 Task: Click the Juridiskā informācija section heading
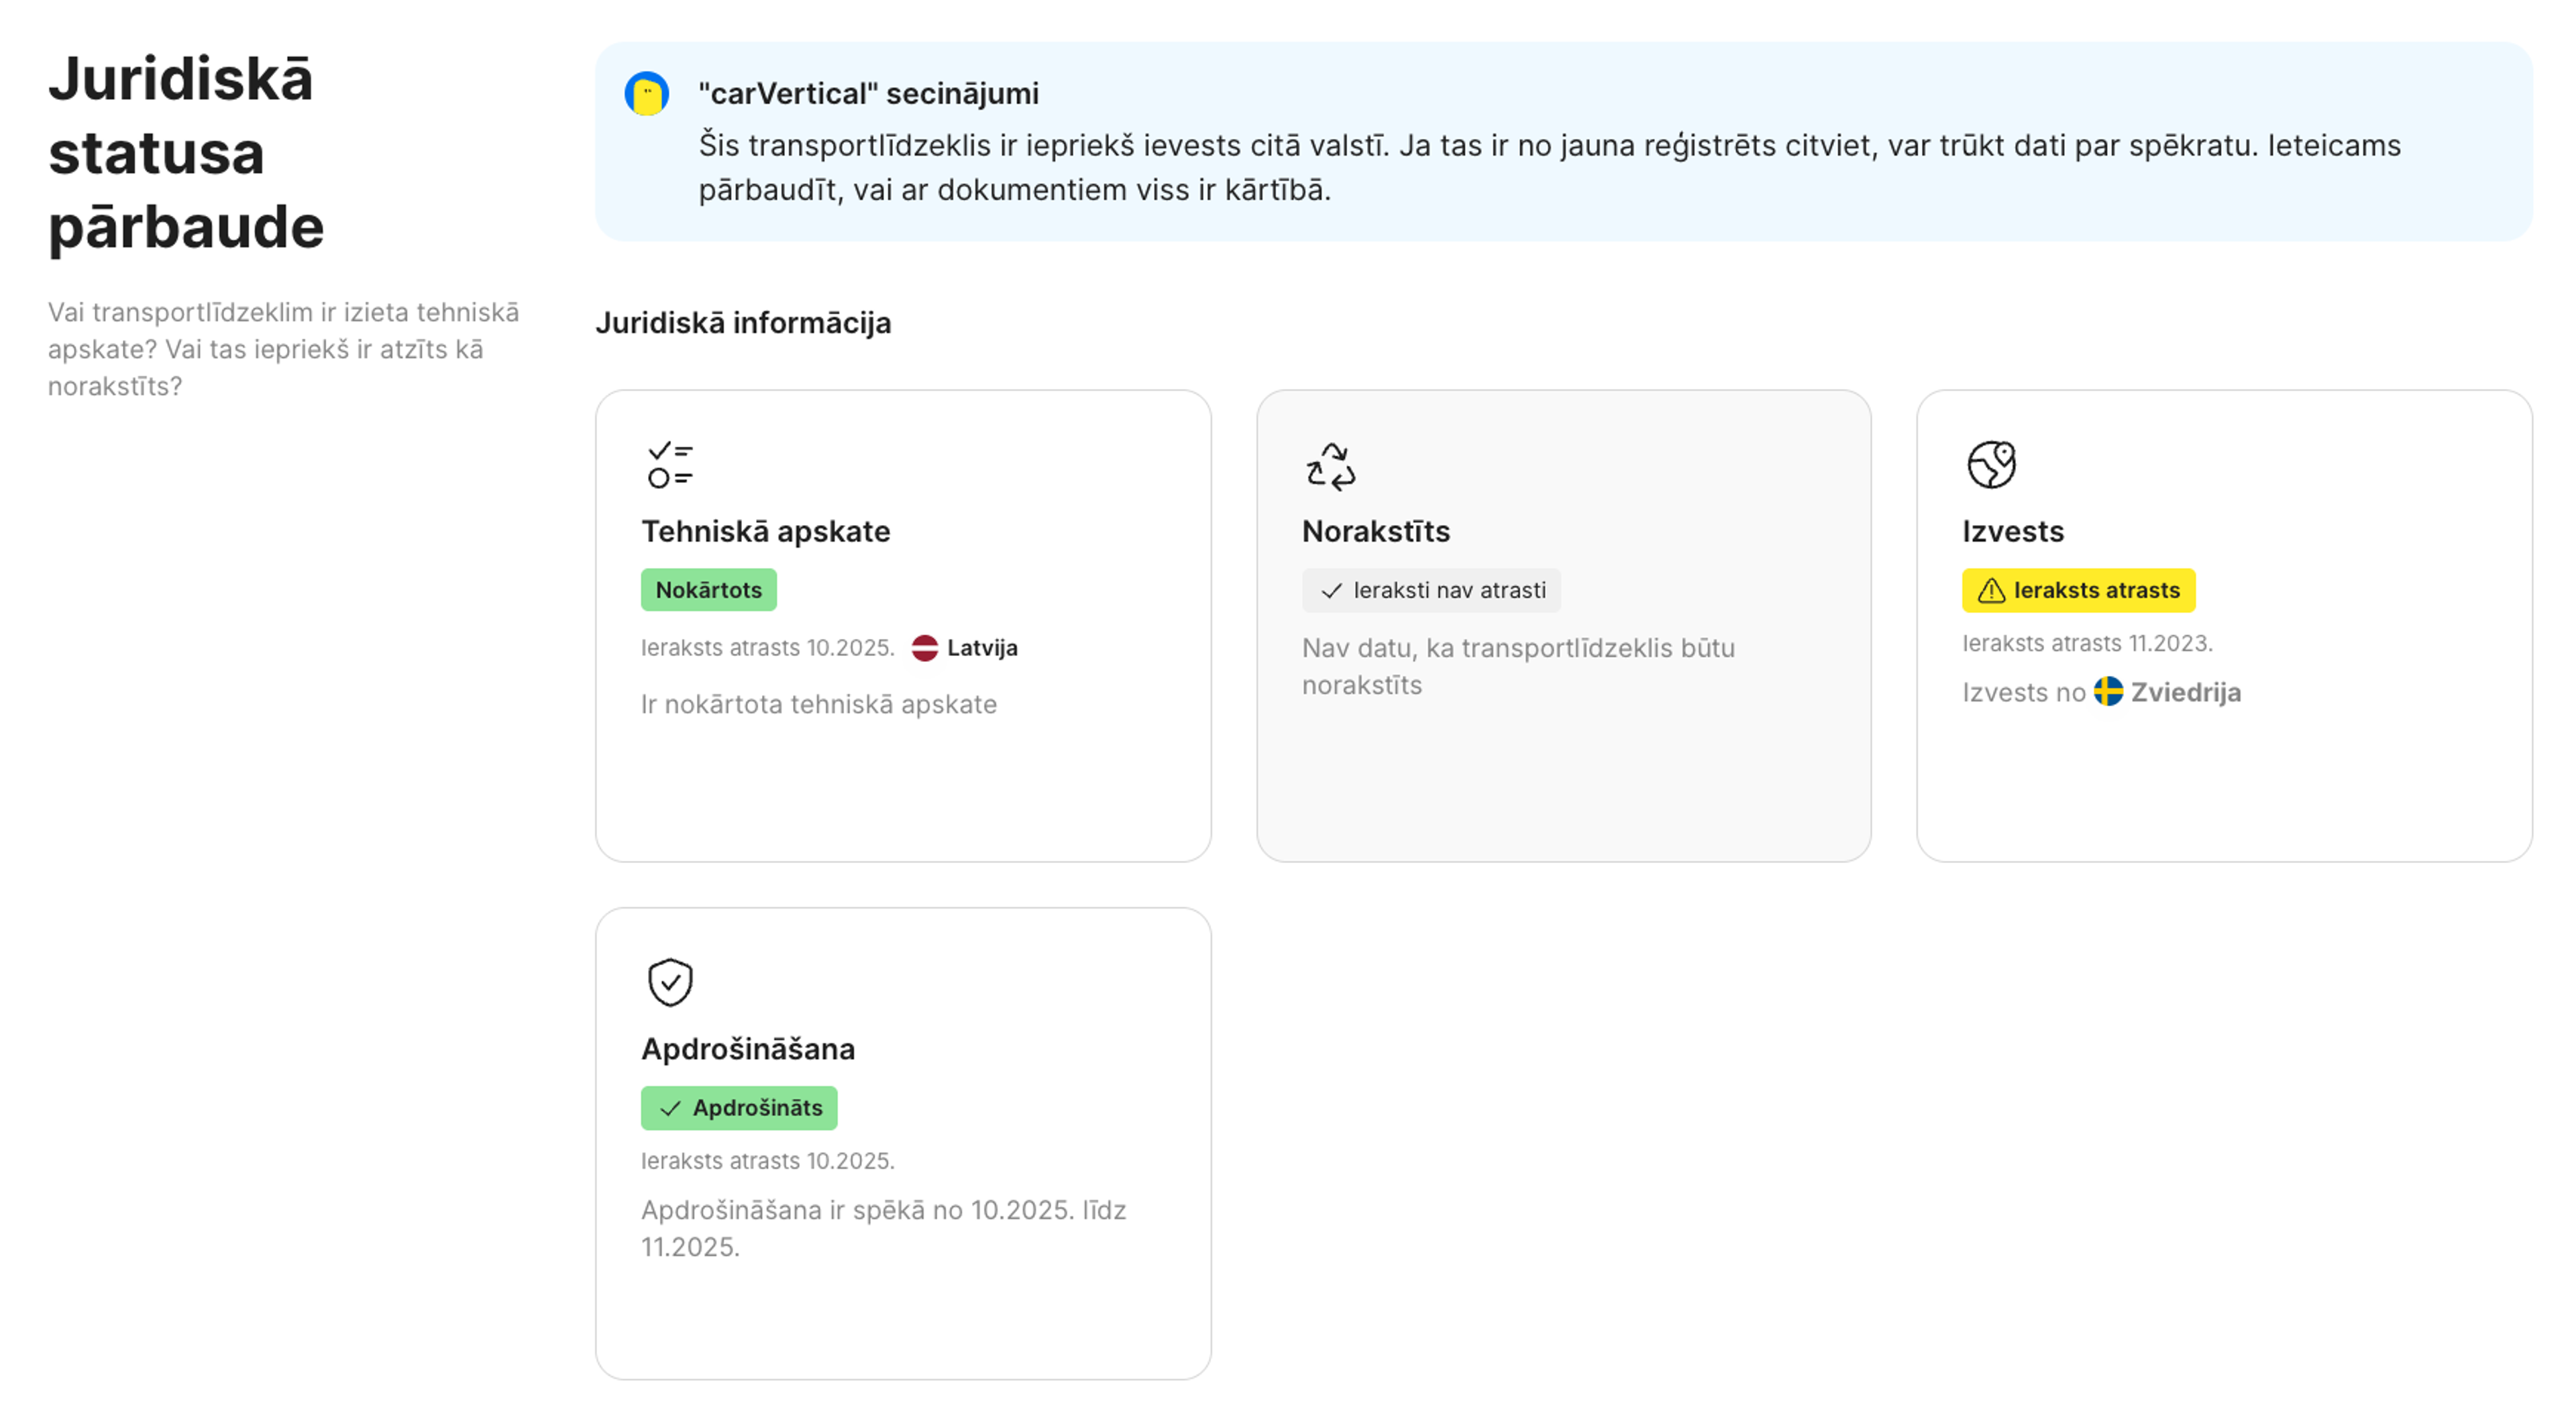[x=742, y=323]
